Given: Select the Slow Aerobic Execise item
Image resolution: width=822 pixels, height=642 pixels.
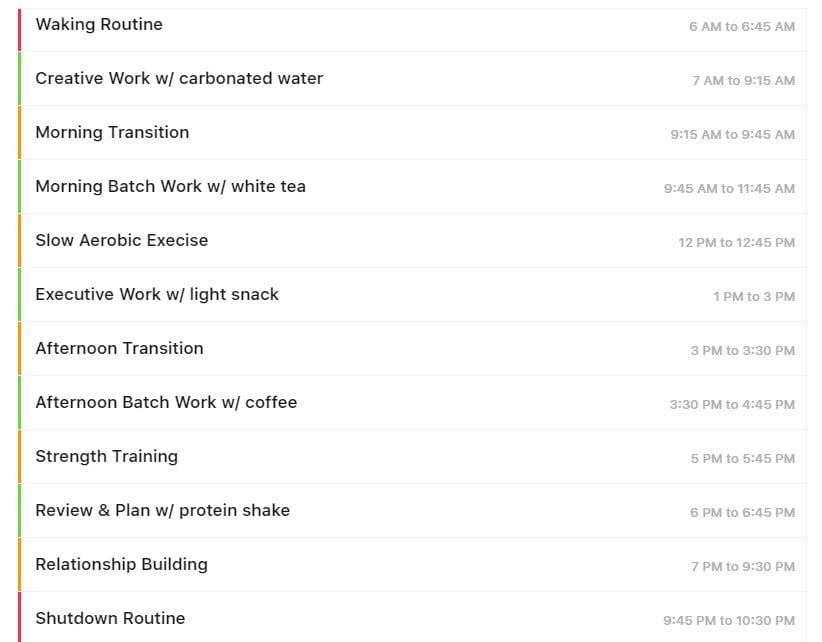Looking at the screenshot, I should [x=413, y=241].
